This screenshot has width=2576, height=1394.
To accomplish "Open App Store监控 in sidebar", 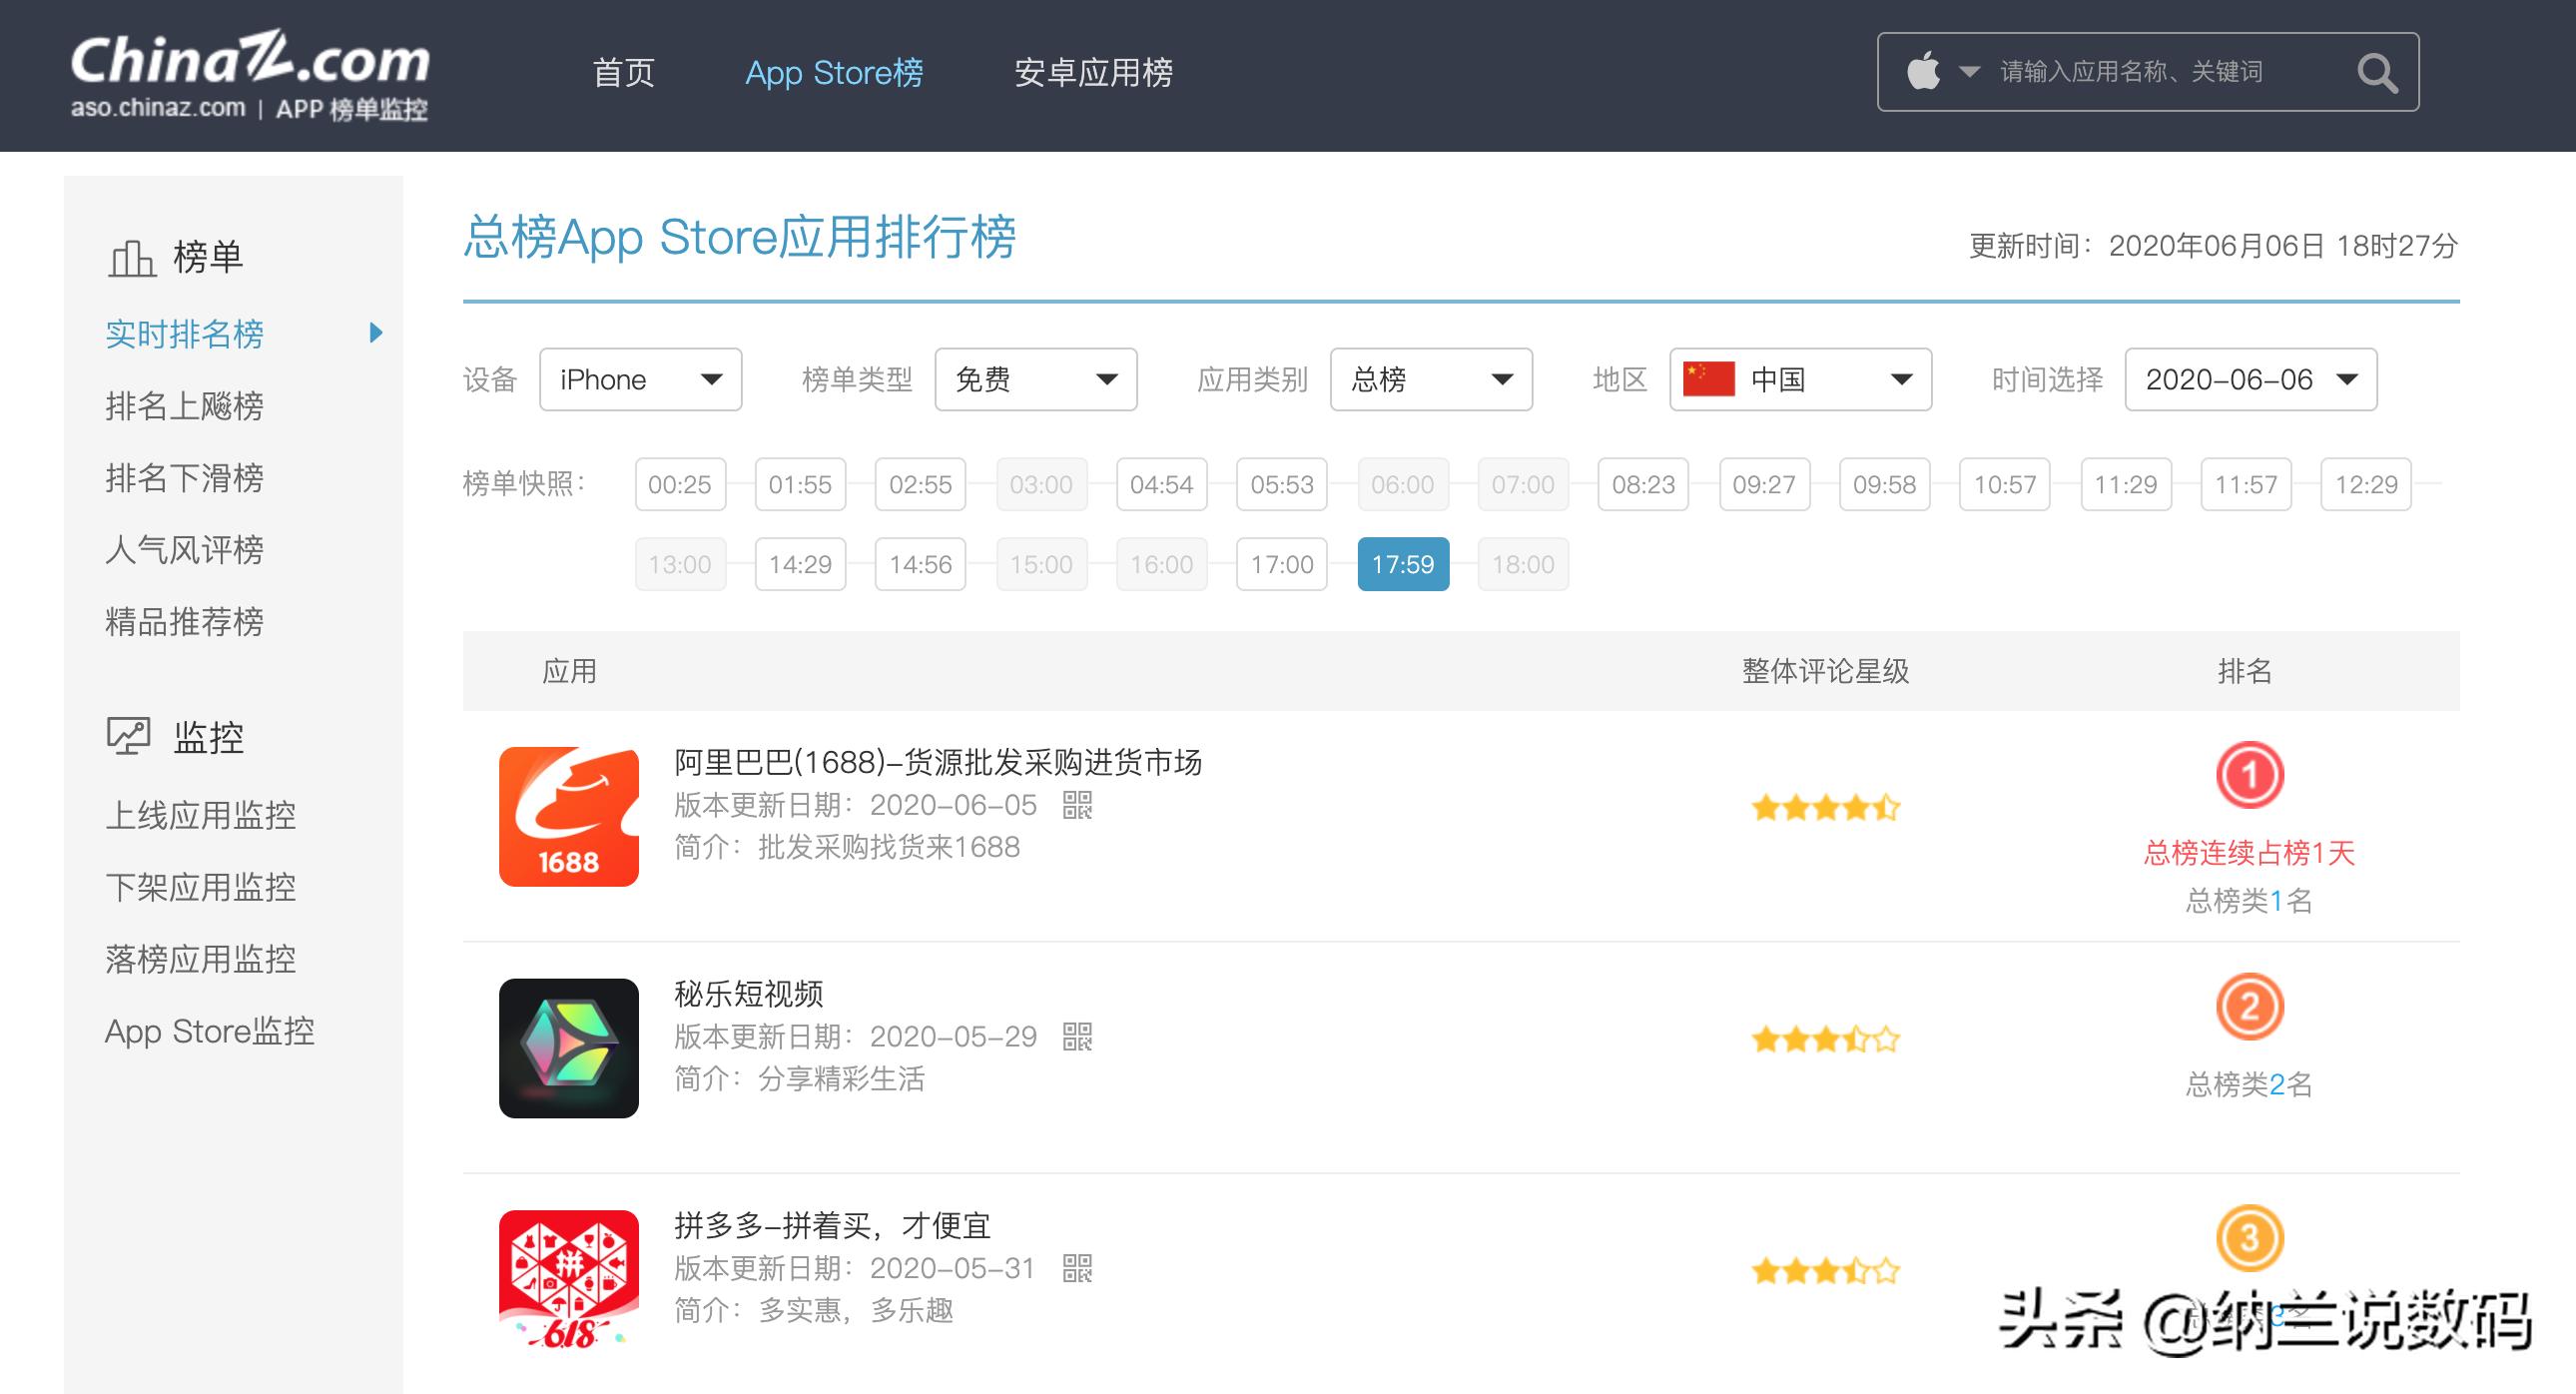I will tap(209, 1031).
